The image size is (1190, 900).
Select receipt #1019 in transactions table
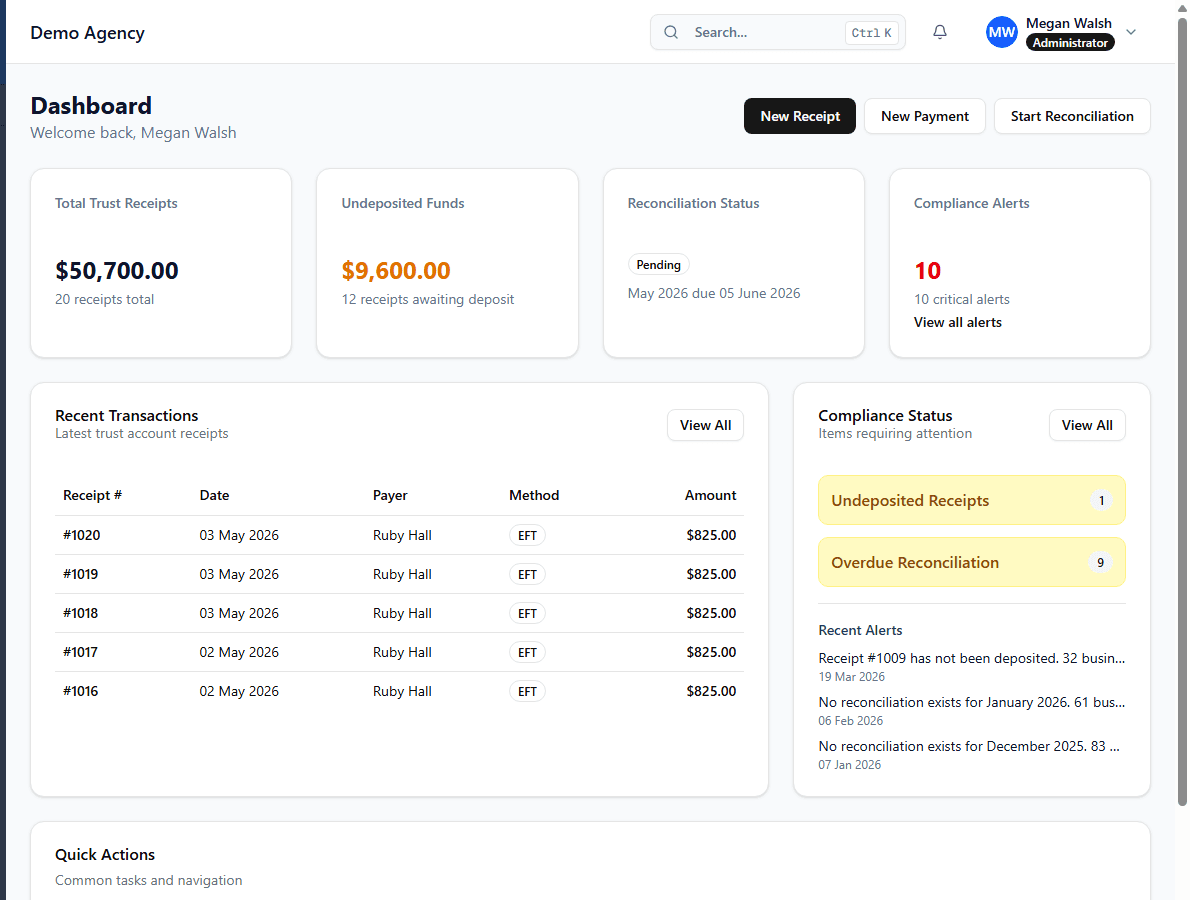click(399, 574)
